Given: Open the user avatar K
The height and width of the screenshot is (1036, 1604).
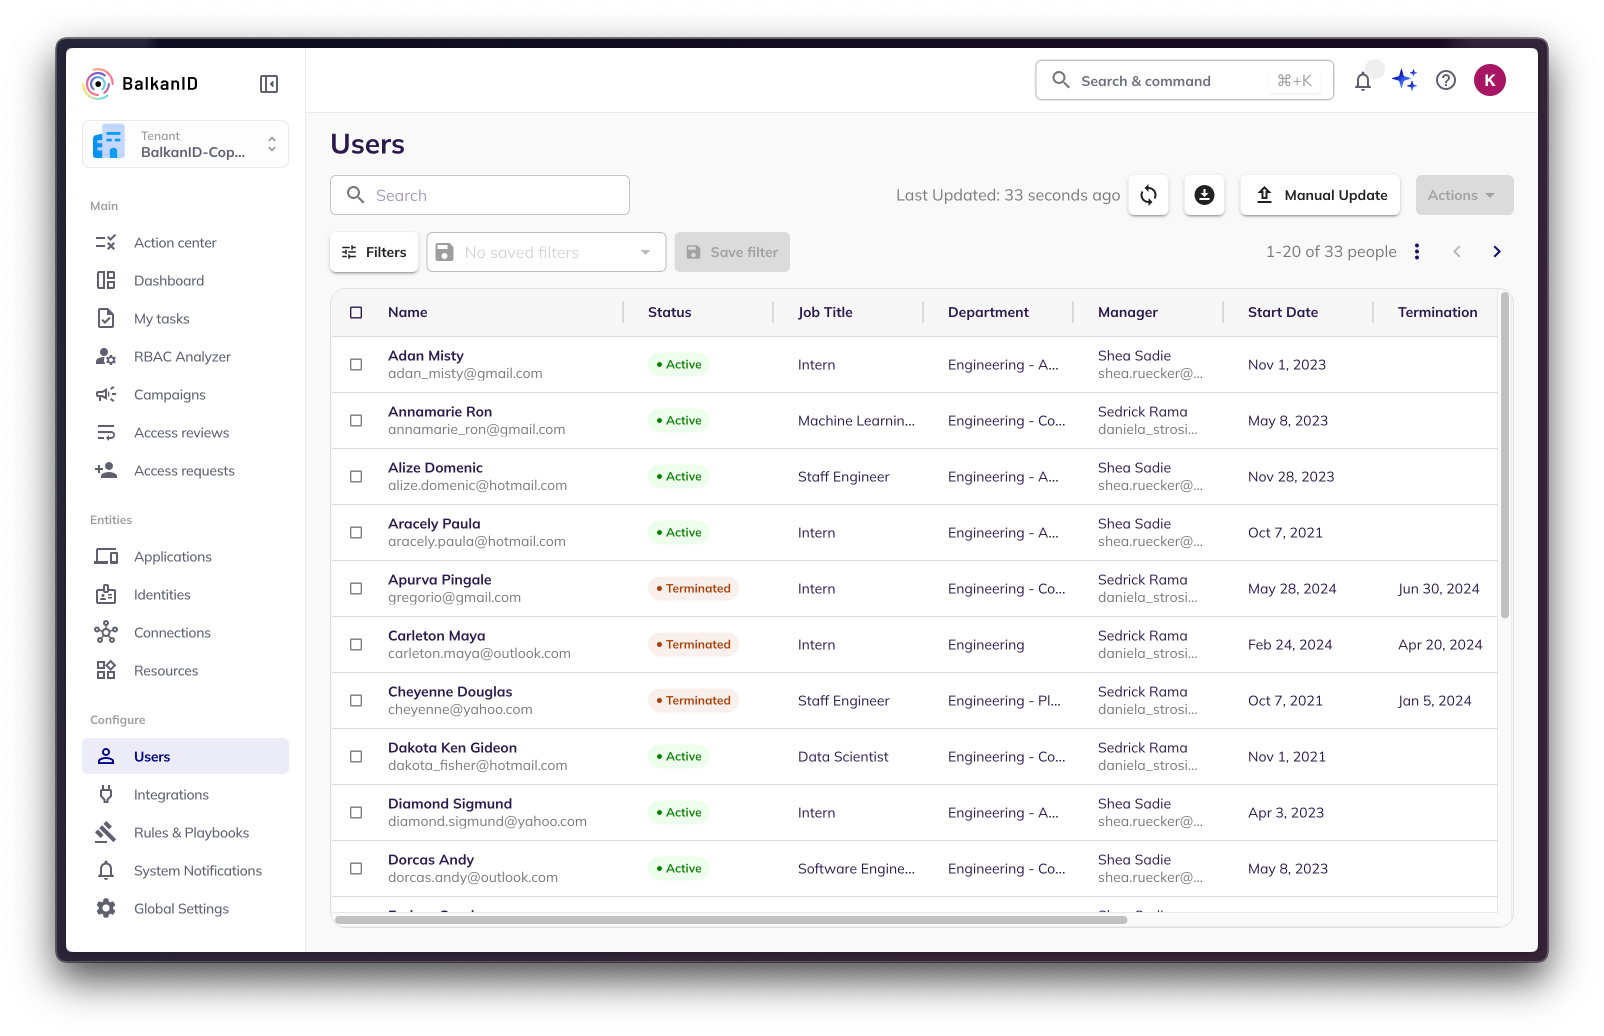Looking at the screenshot, I should [1489, 80].
